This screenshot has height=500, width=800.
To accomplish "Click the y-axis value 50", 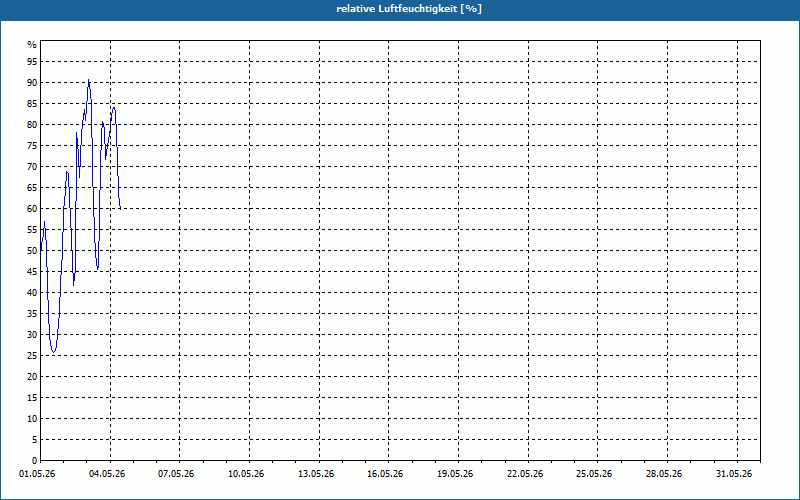I will pyautogui.click(x=32, y=251).
